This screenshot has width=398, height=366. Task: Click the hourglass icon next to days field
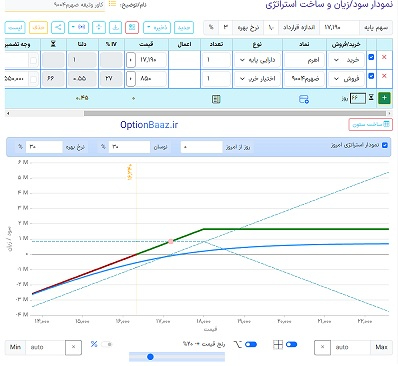tap(371, 98)
